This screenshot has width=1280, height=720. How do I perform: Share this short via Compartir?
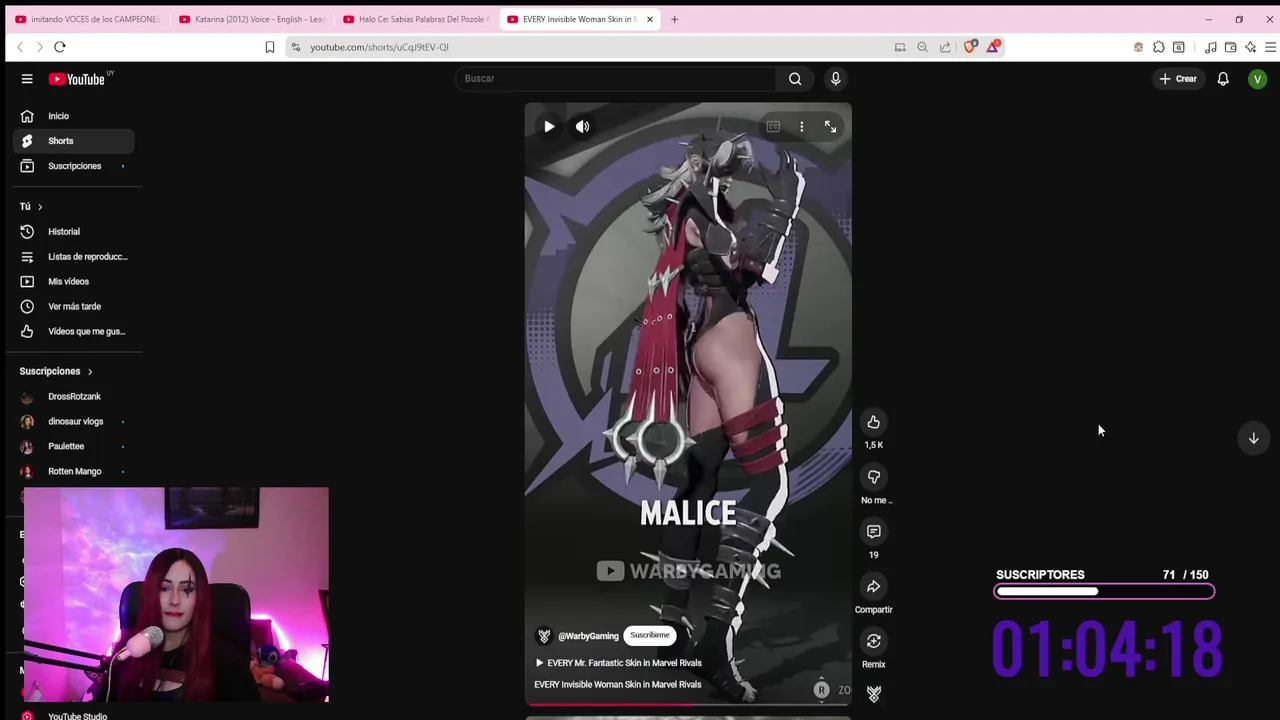(x=873, y=587)
